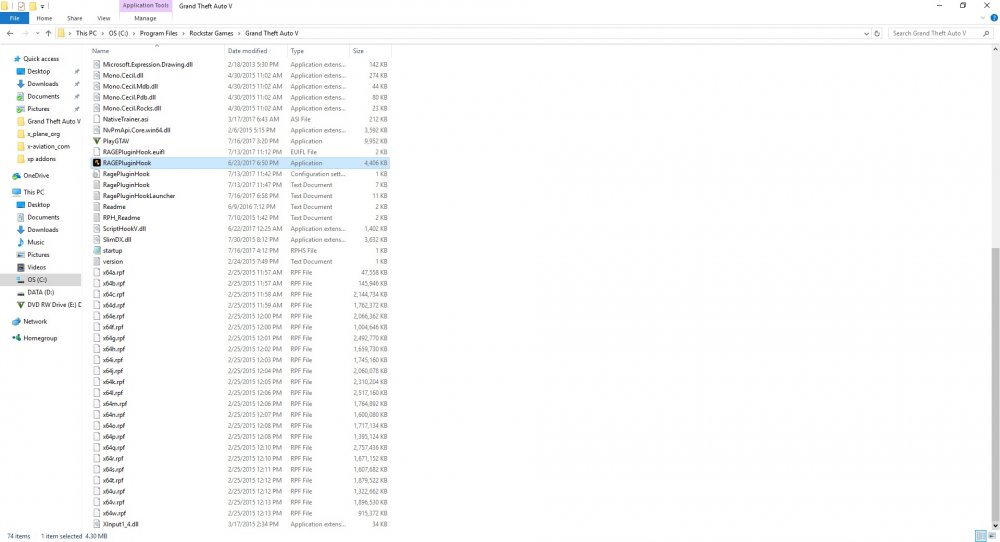Open the View ribbon tab

[103, 18]
